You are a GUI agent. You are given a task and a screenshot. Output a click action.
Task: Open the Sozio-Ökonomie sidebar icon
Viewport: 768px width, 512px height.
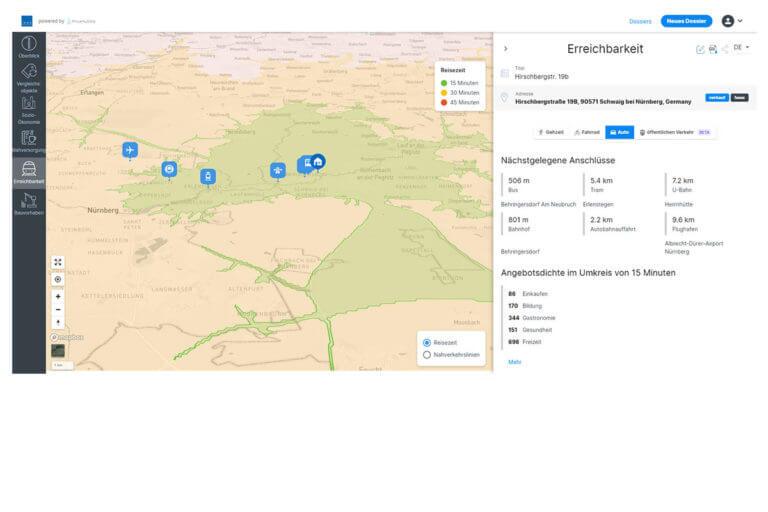pos(28,107)
